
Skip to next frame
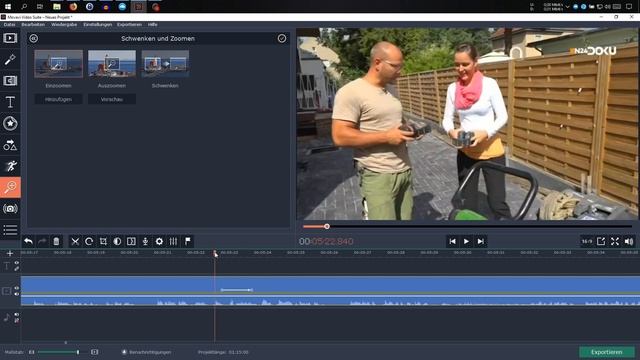pyautogui.click(x=481, y=241)
